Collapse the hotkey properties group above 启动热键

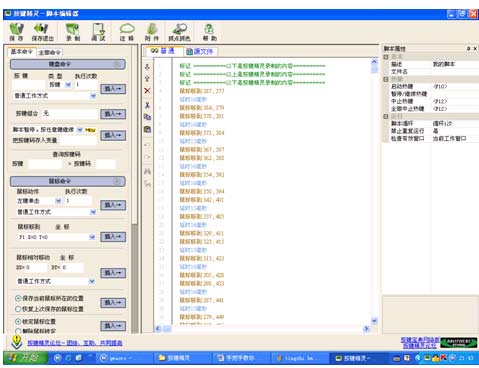[x=386, y=79]
